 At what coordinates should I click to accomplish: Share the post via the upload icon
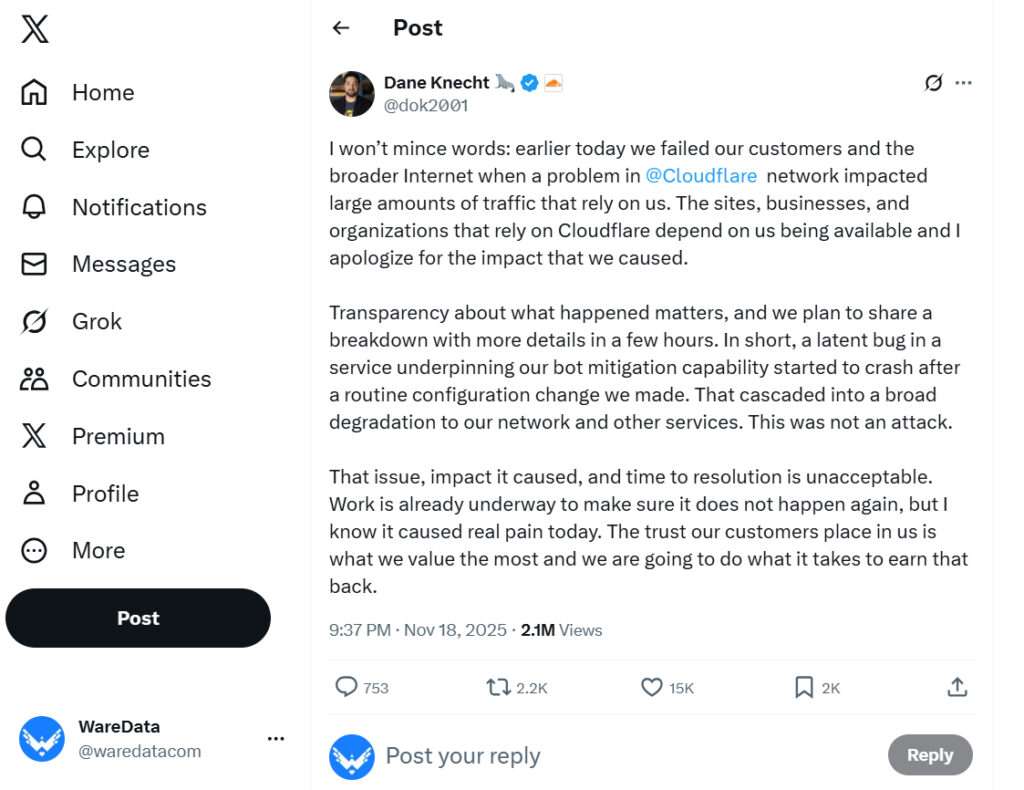coord(957,687)
